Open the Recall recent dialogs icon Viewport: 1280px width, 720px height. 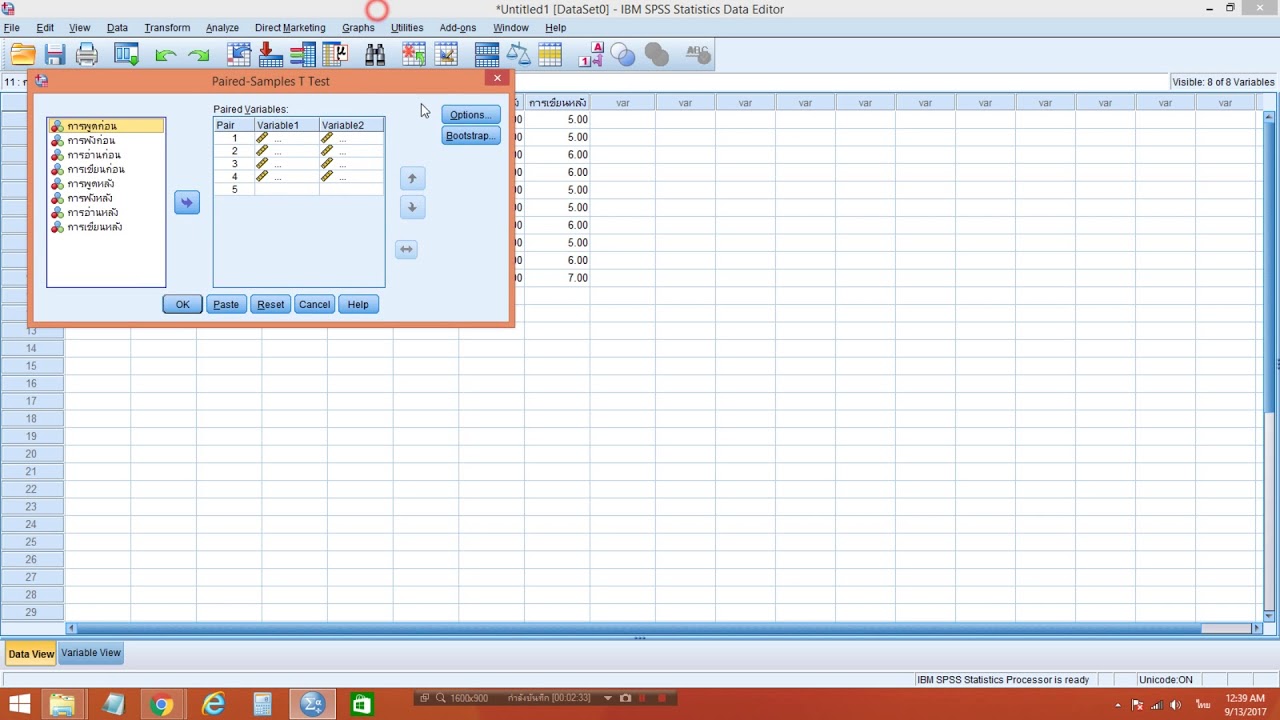coord(126,55)
